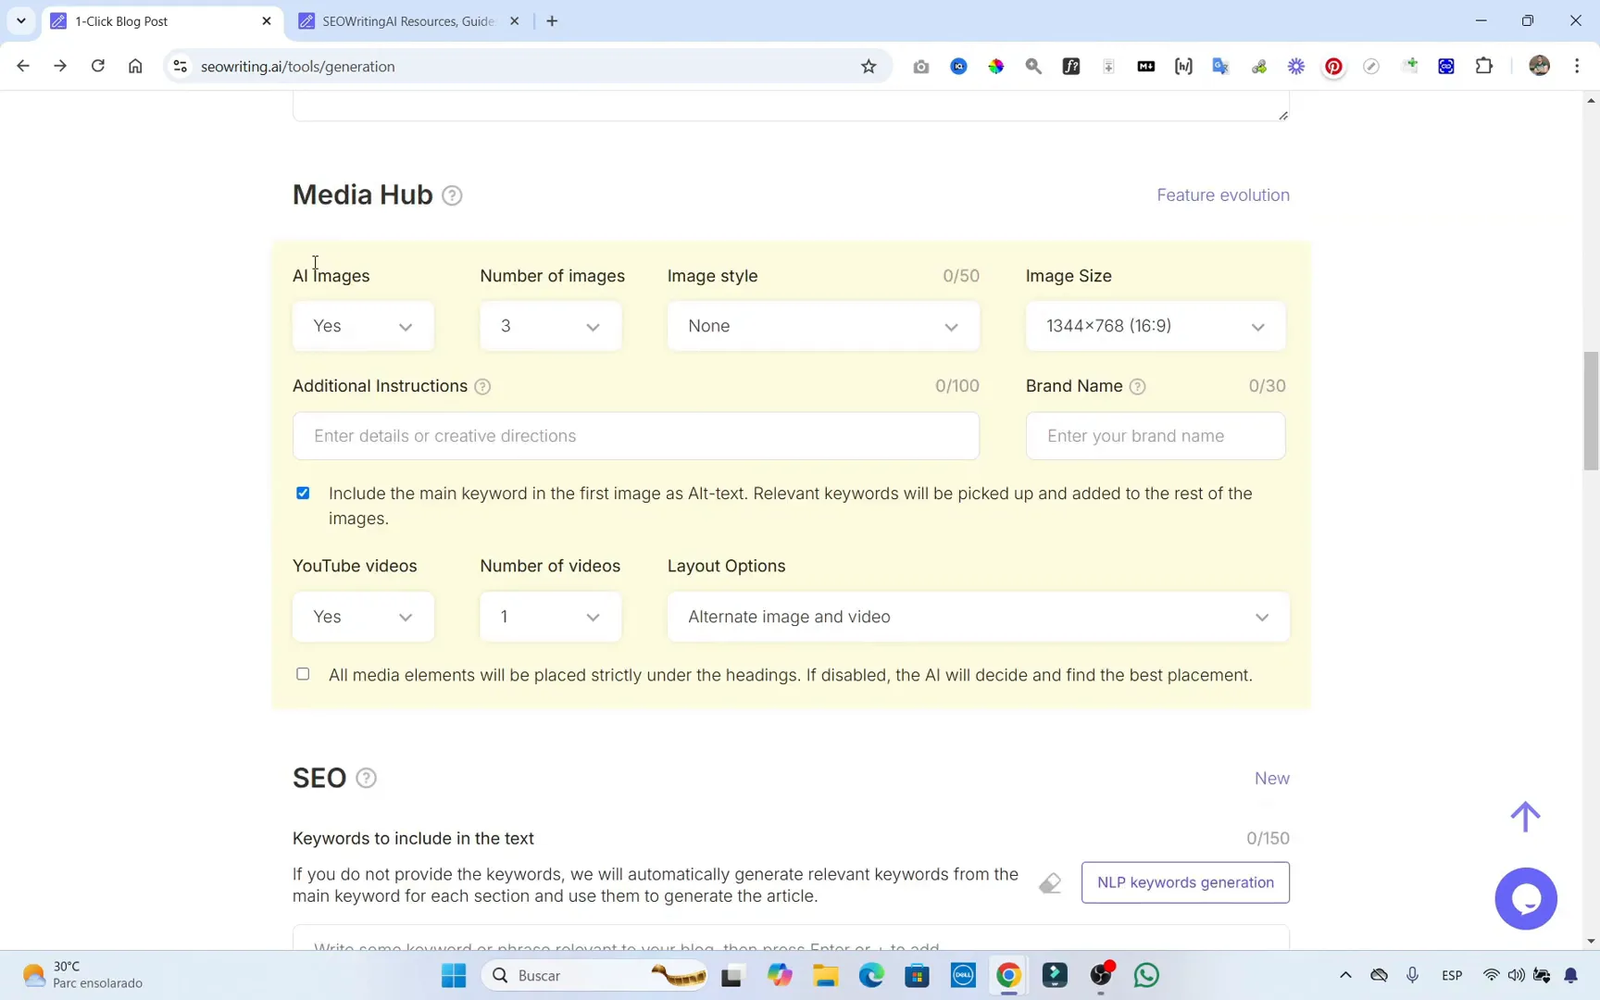Click the Media Hub help question mark icon
The image size is (1600, 1000).
(x=452, y=195)
